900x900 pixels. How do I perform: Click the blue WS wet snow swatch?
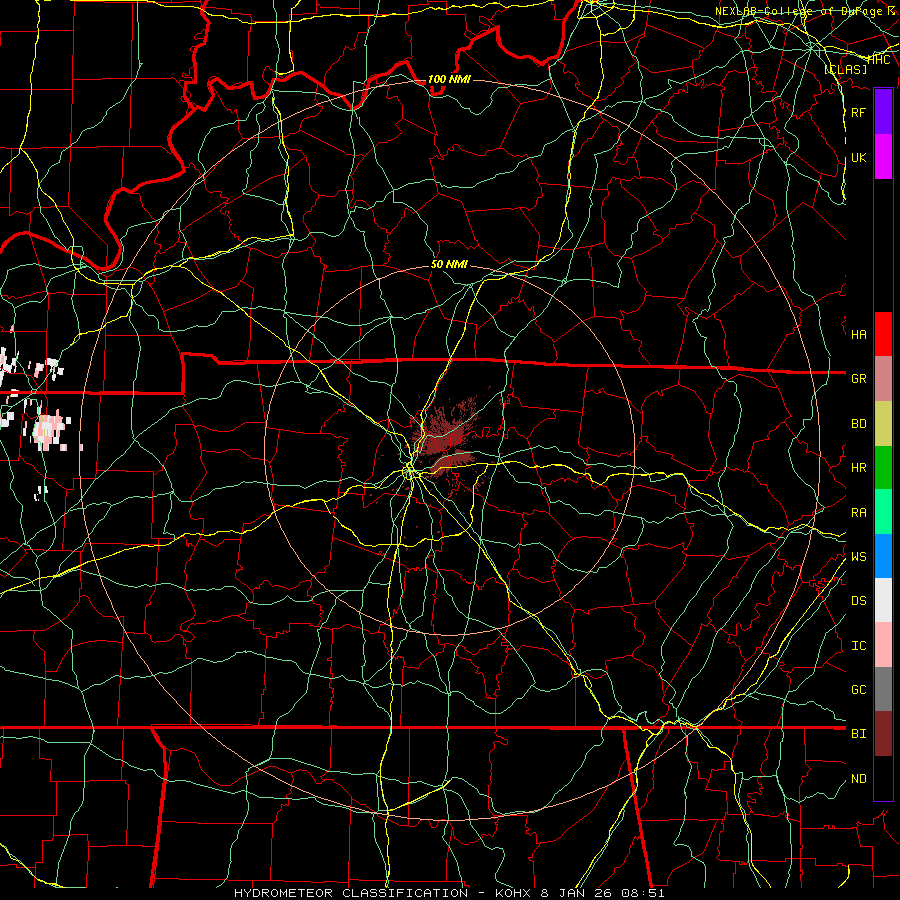pos(883,556)
